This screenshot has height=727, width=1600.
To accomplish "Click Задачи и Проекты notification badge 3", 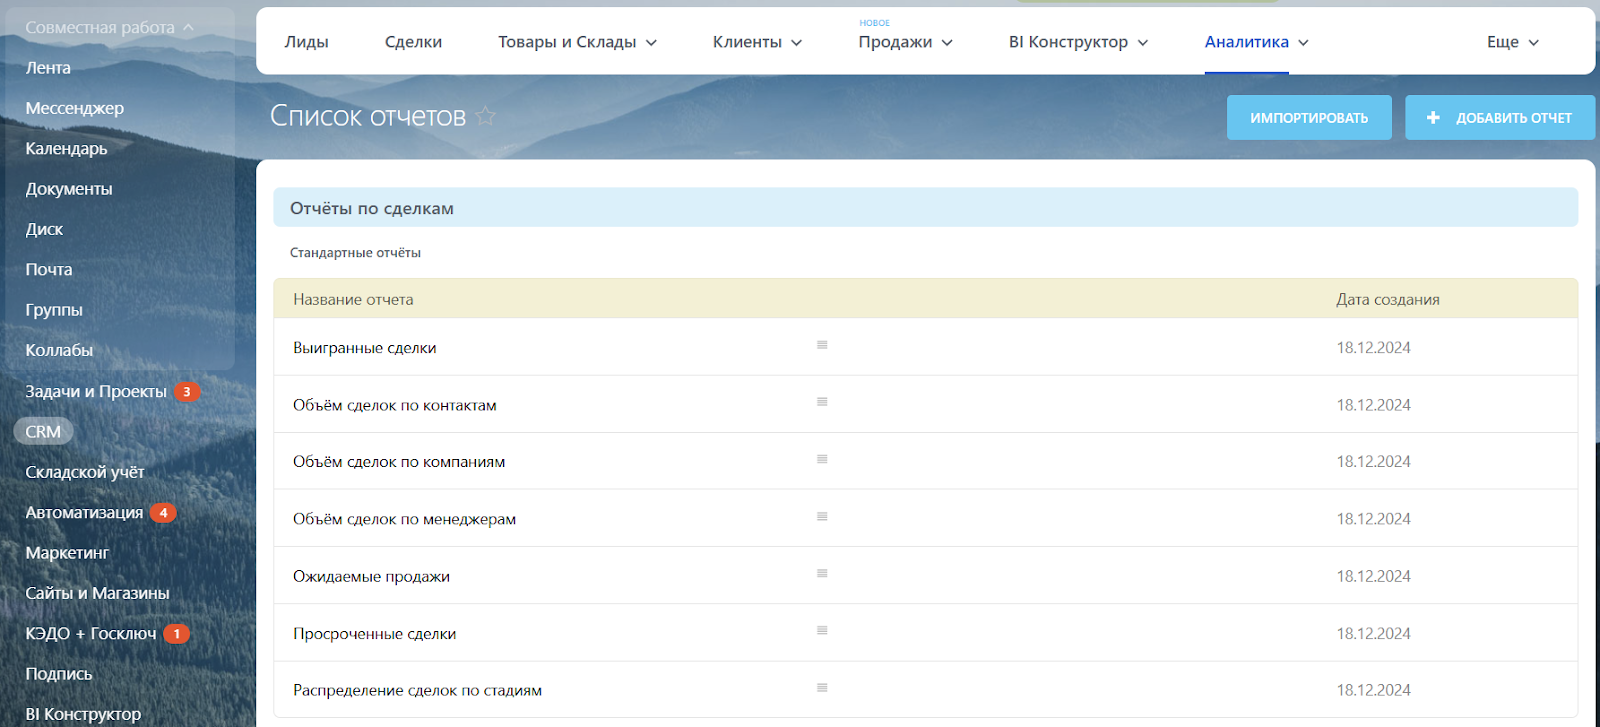I will [x=187, y=392].
